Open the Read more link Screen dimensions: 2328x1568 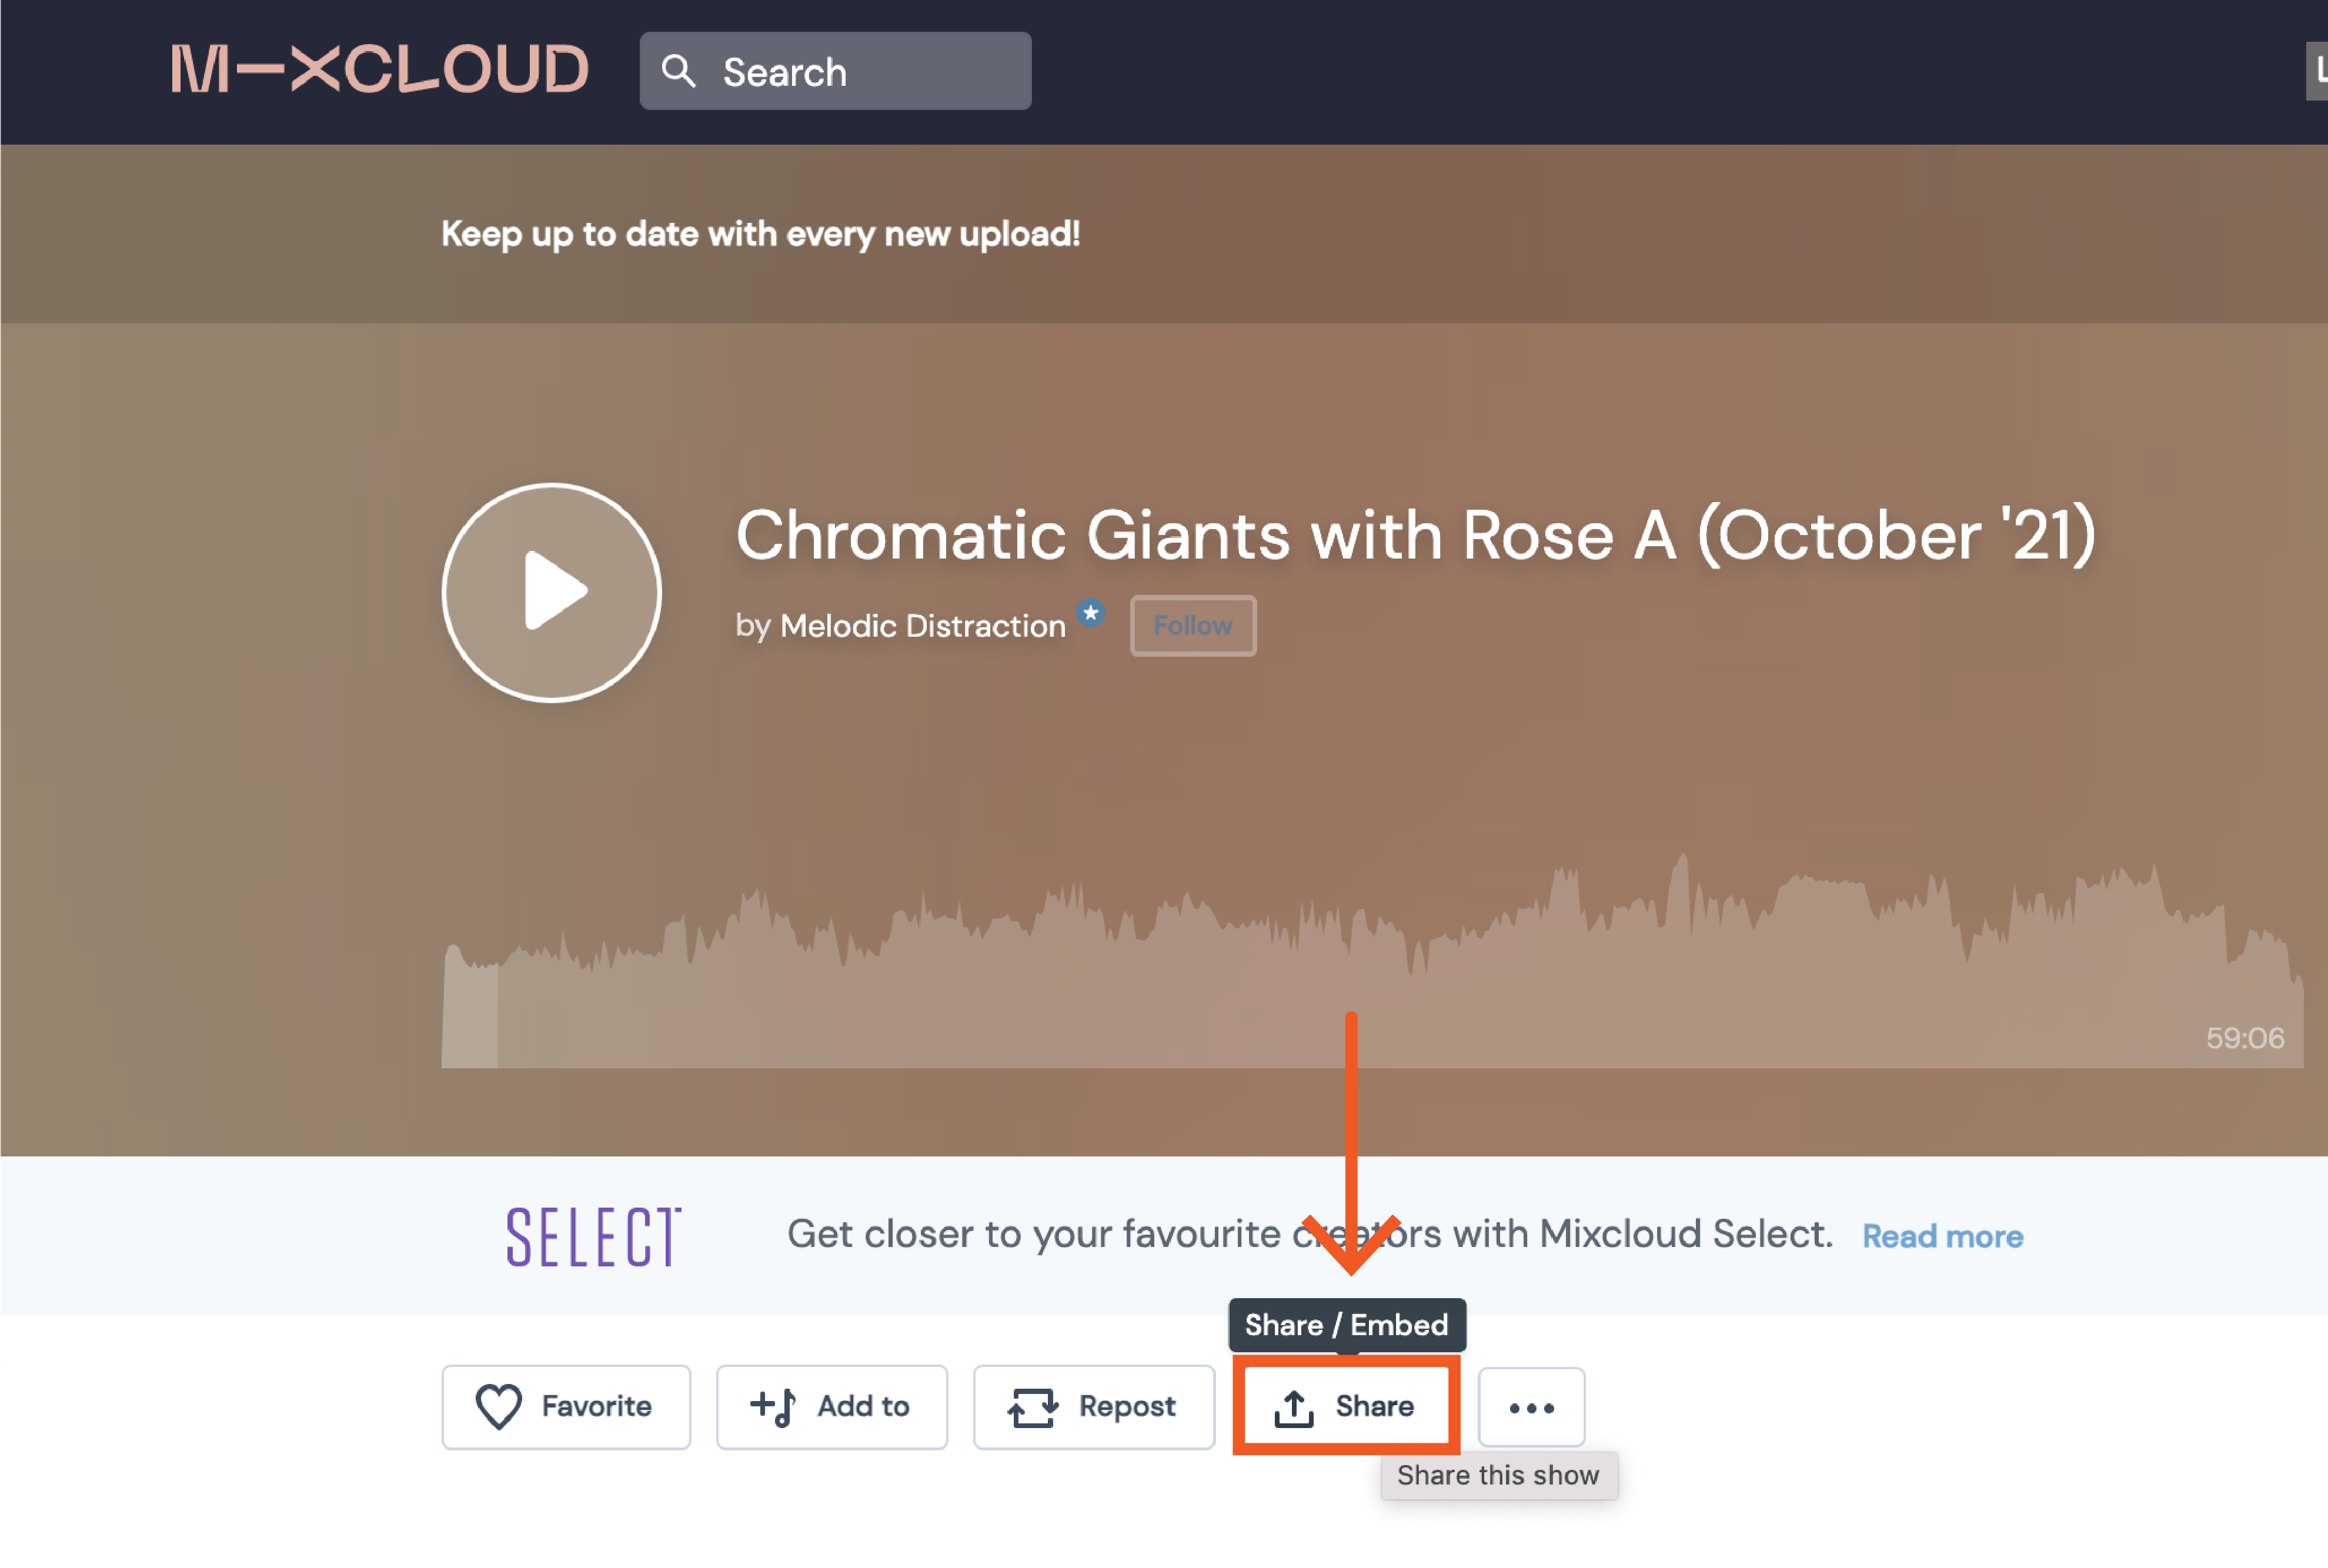[1942, 1237]
